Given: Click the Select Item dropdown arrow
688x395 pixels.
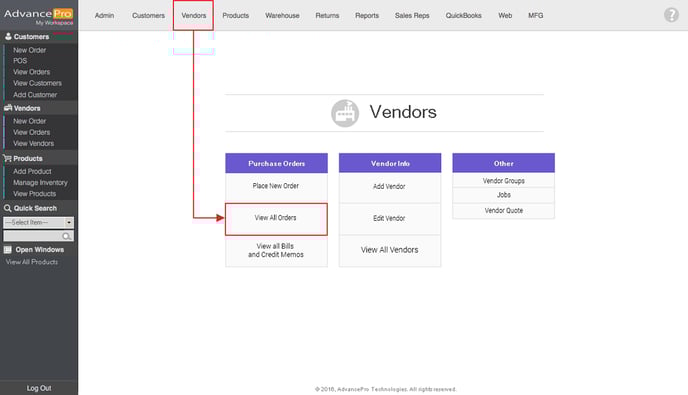Looking at the screenshot, I should tap(69, 223).
